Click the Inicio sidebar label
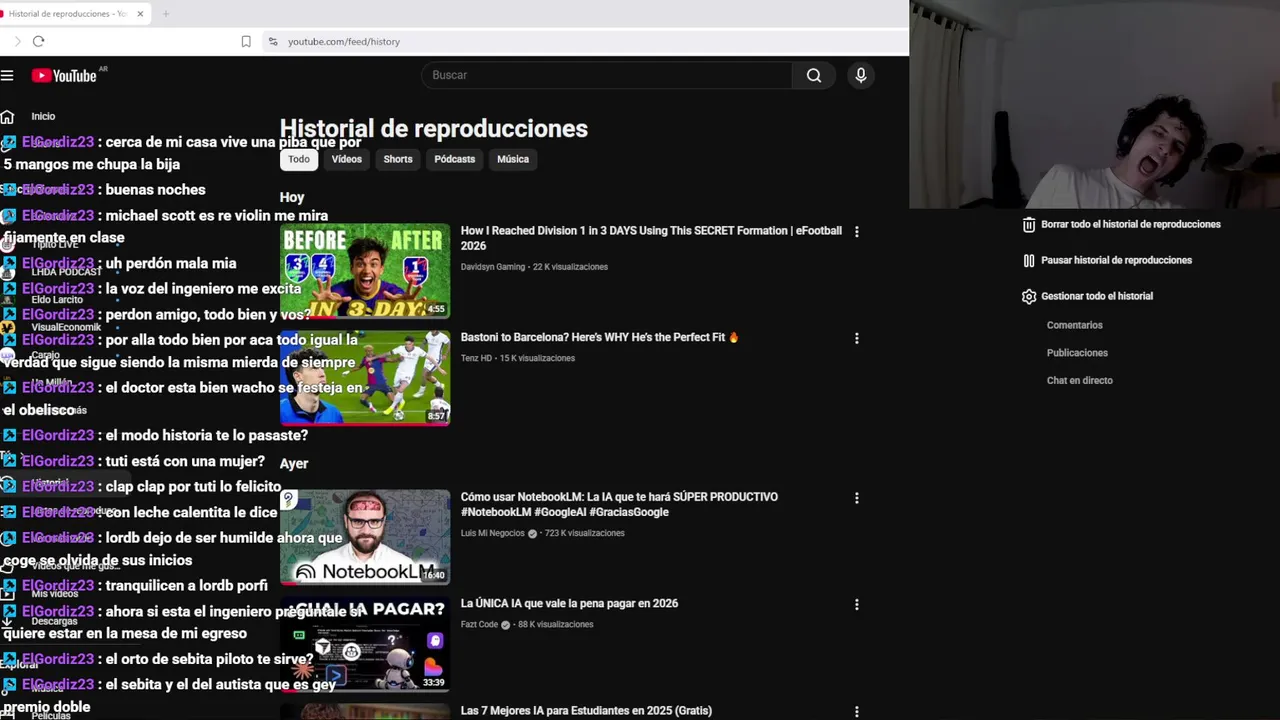This screenshot has height=720, width=1280. pos(43,117)
